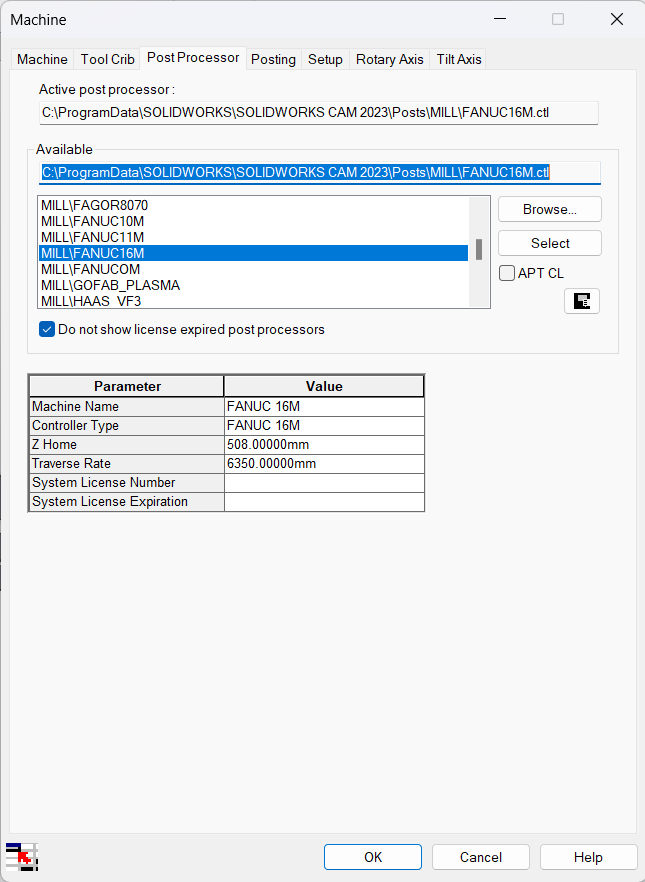The image size is (645, 882).
Task: Click the Machine Name value FANUC 16M
Action: [324, 406]
